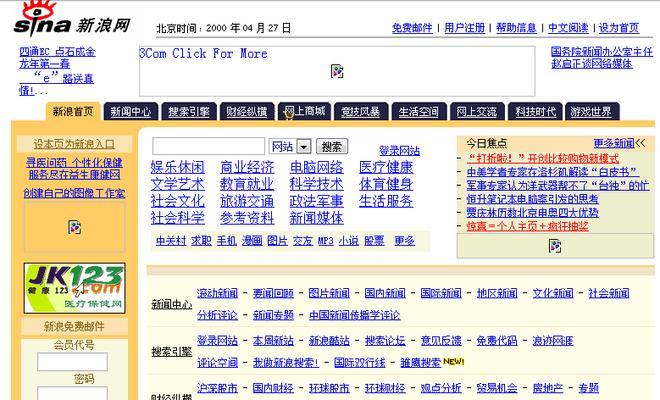660x400 pixels.
Task: Focus the main search text field
Action: pos(209,146)
